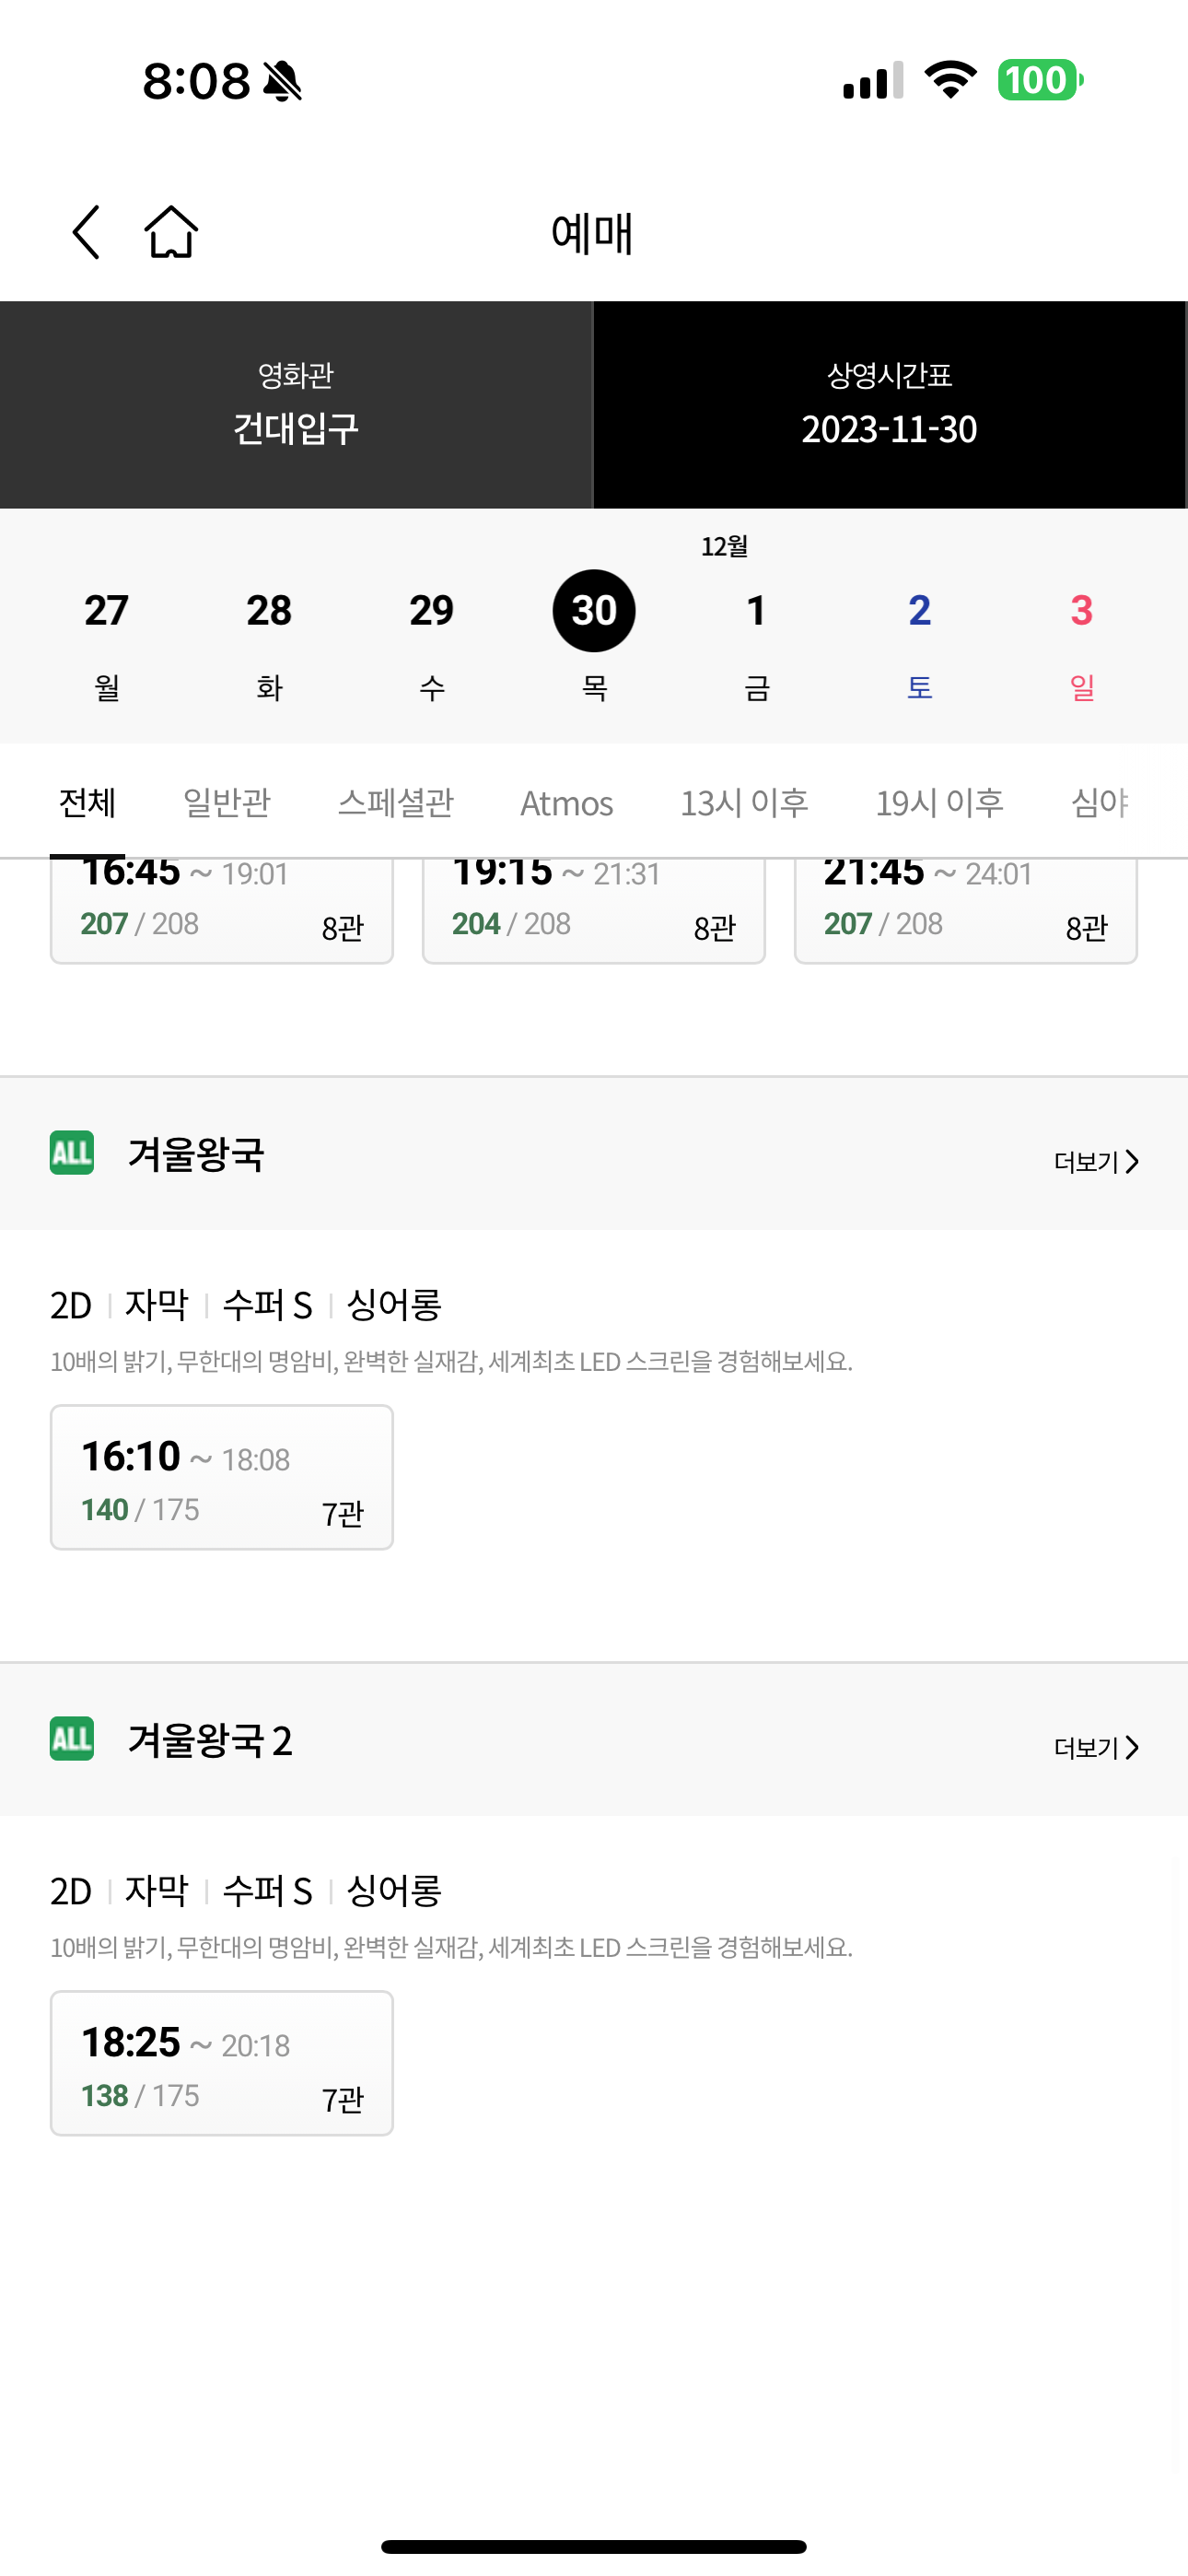Viewport: 1188px width, 2576px height.
Task: Switch to the 스페셜관 filter tab
Action: (x=396, y=802)
